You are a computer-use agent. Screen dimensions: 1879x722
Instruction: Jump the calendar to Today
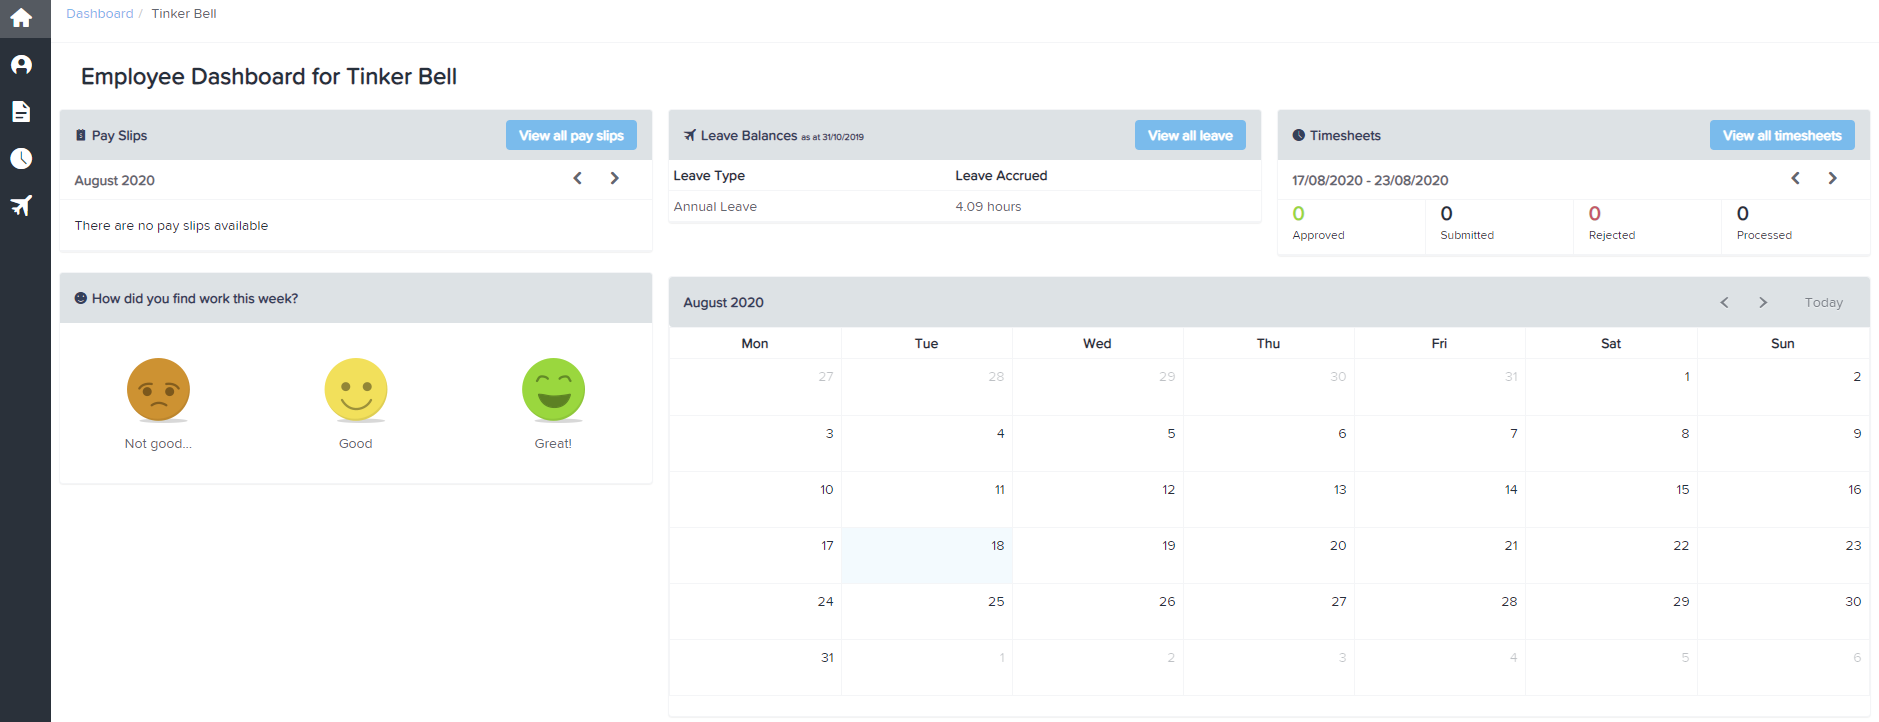click(x=1824, y=302)
